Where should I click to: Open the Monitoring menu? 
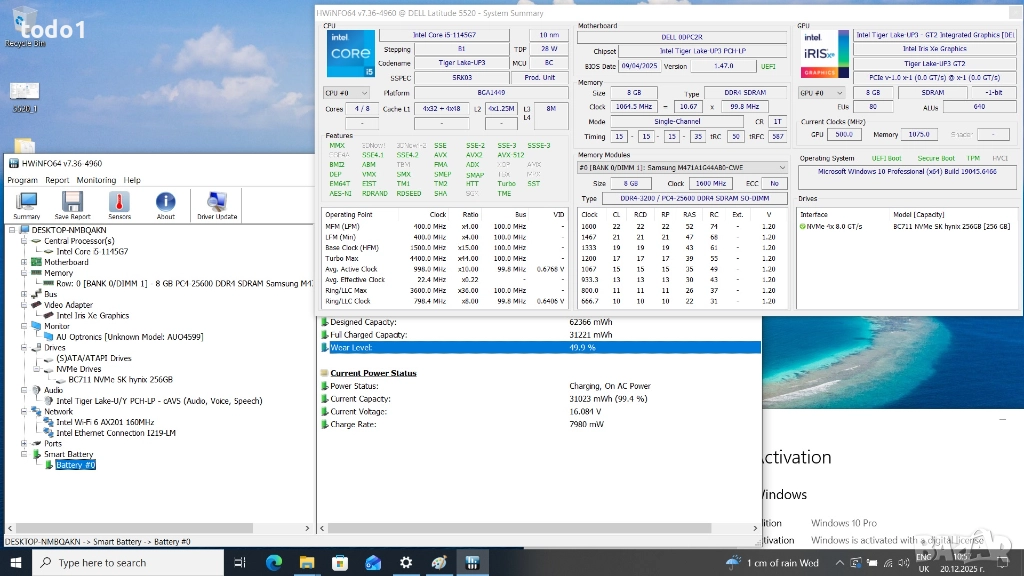96,180
